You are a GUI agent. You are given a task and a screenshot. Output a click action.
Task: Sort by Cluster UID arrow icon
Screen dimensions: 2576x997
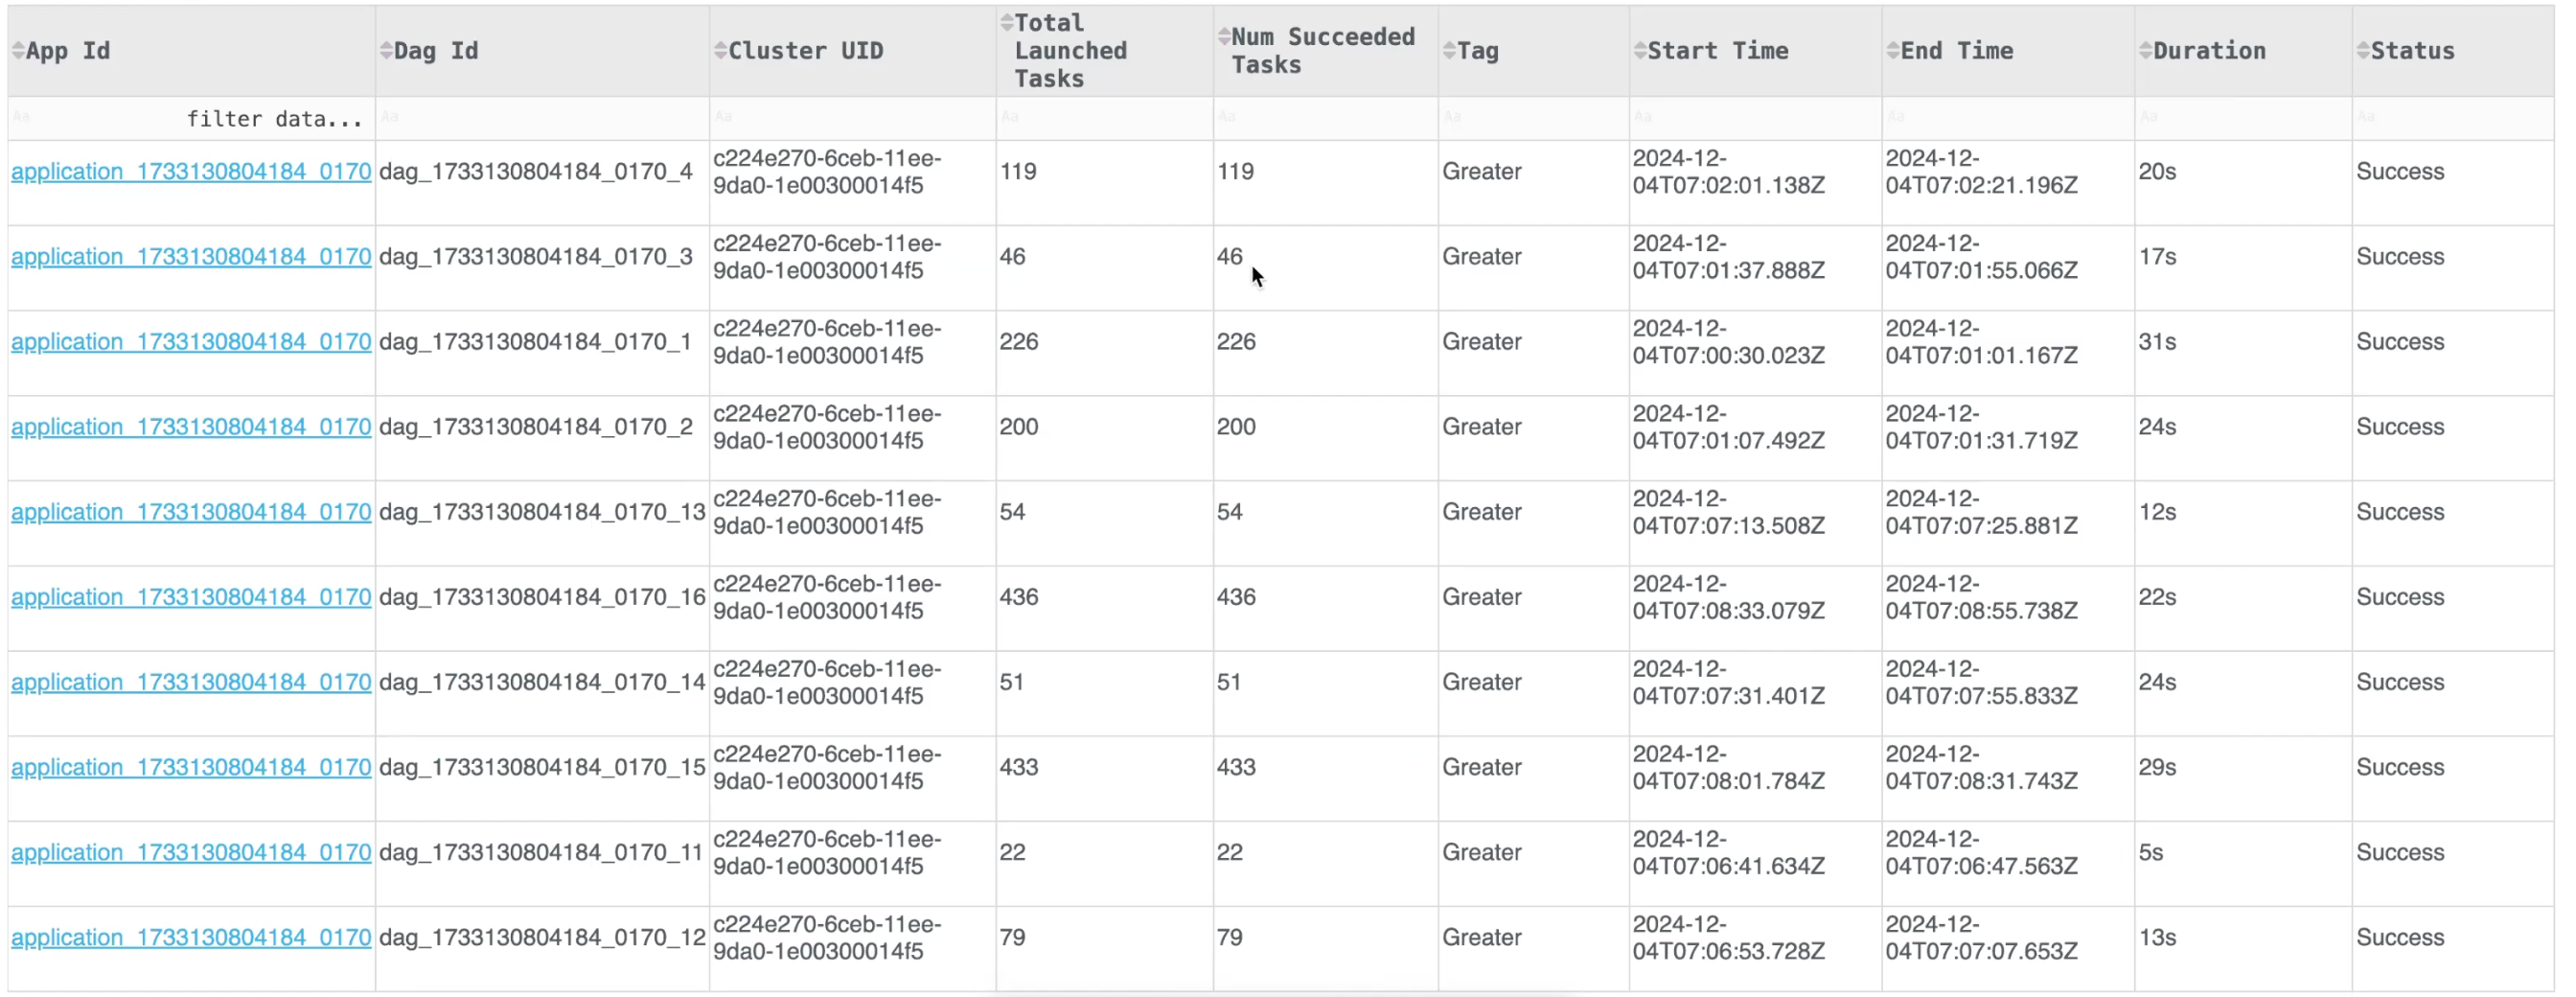tap(720, 51)
